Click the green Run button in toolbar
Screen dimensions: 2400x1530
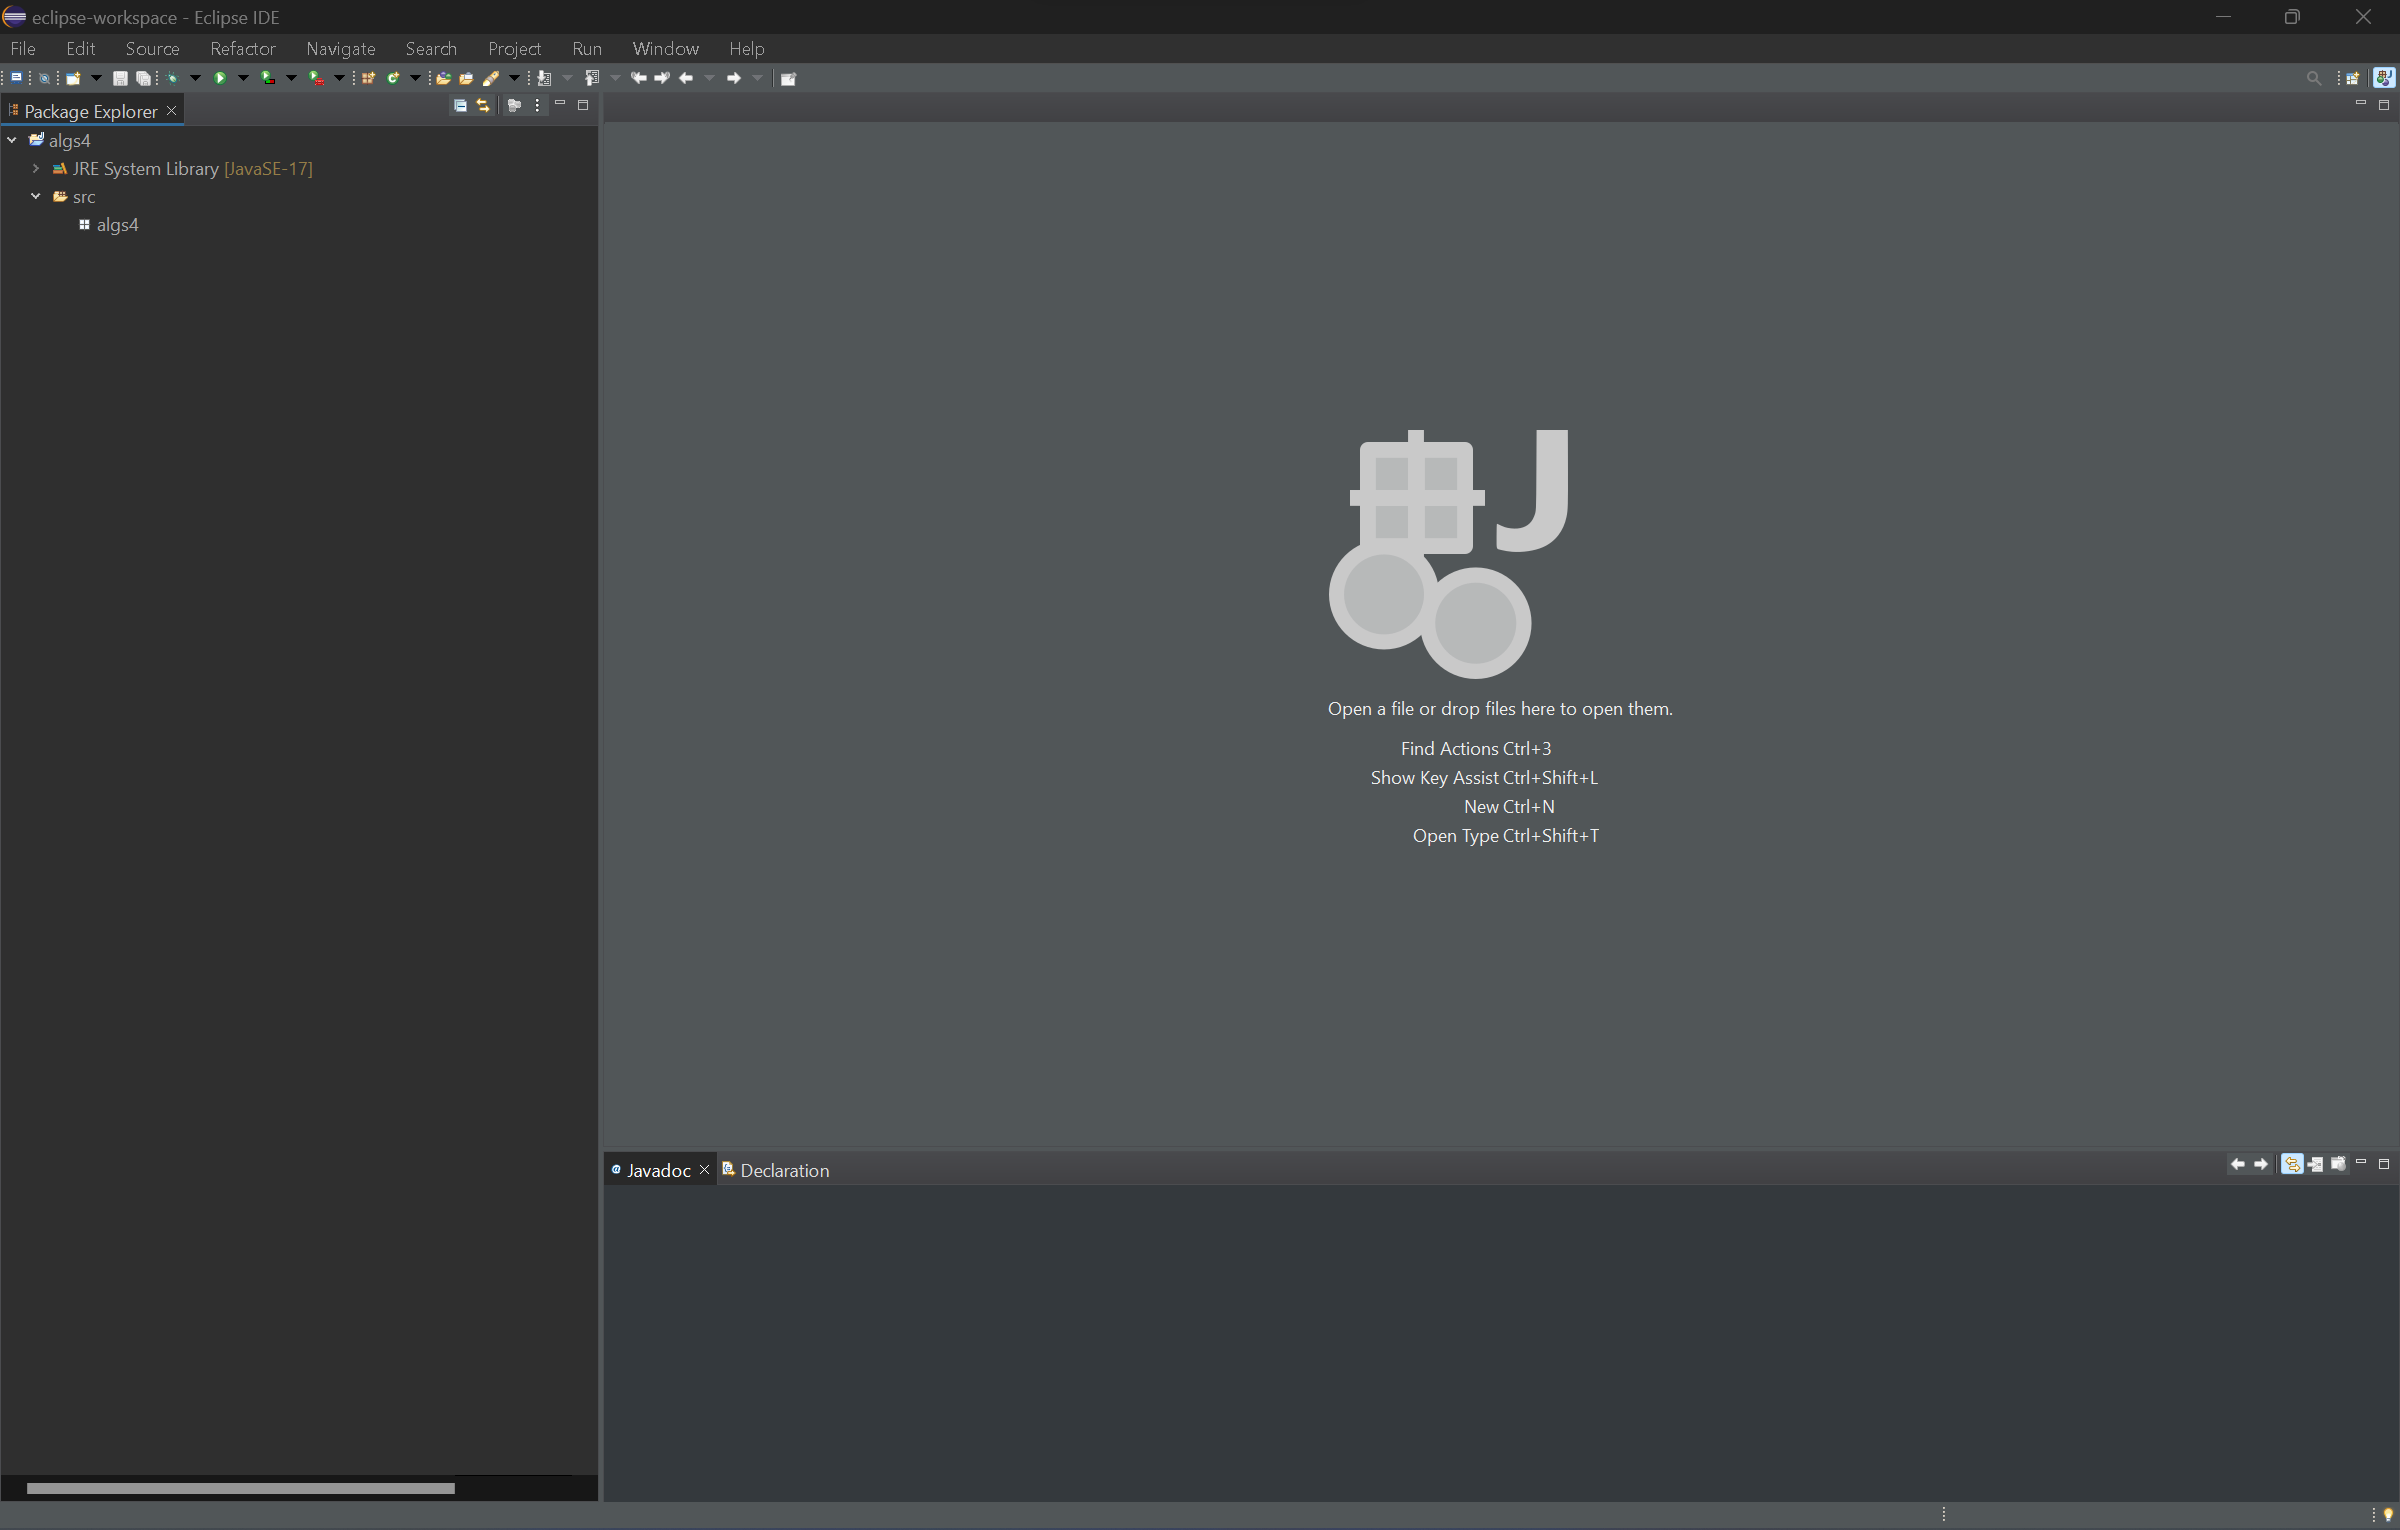220,78
